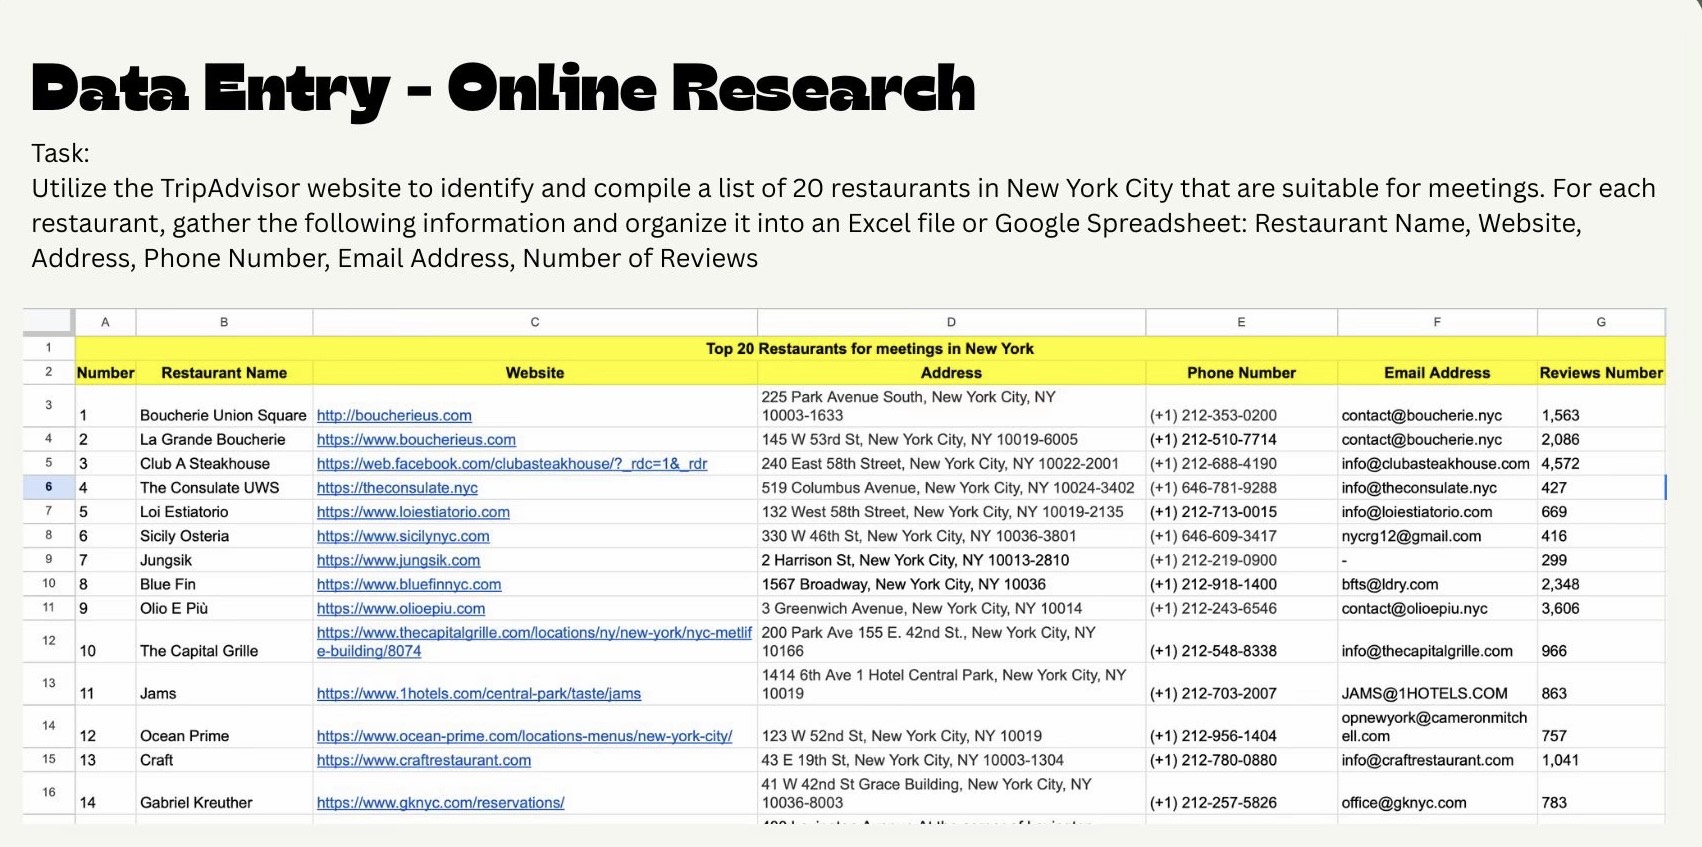Open the olioepiu.com link
The image size is (1702, 847).
pos(401,608)
